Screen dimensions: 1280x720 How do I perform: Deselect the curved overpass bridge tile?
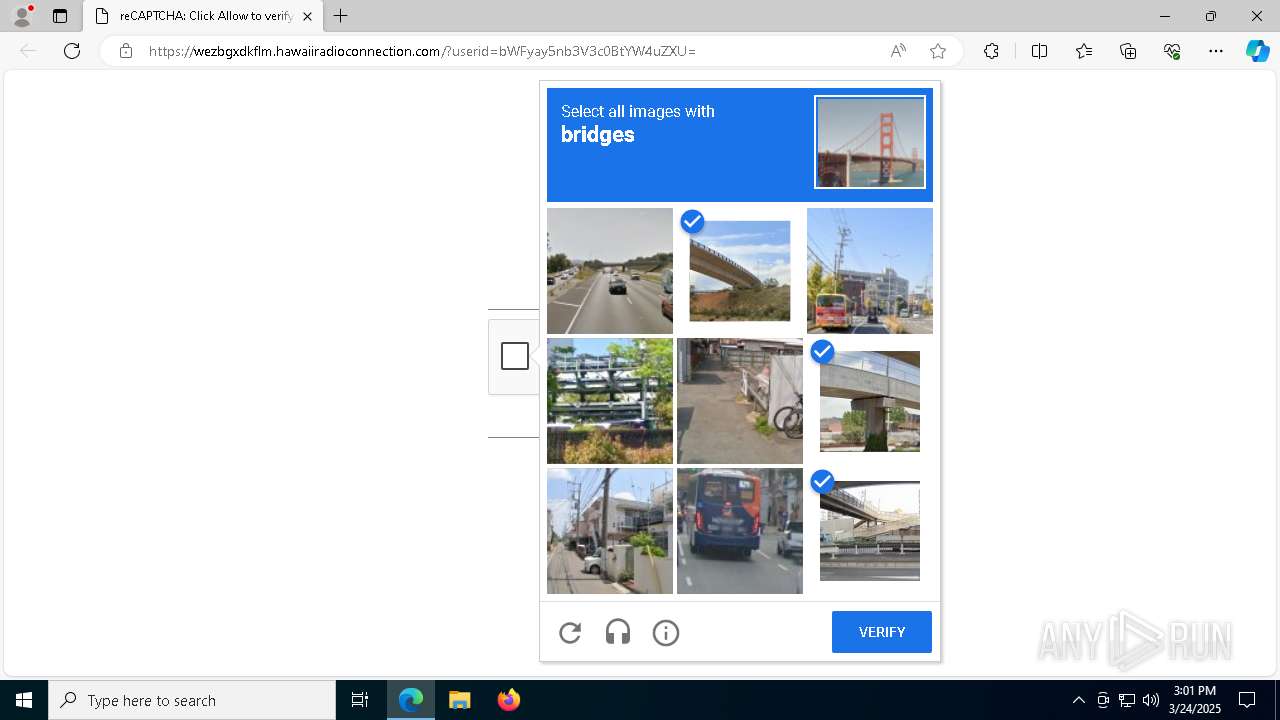point(740,271)
